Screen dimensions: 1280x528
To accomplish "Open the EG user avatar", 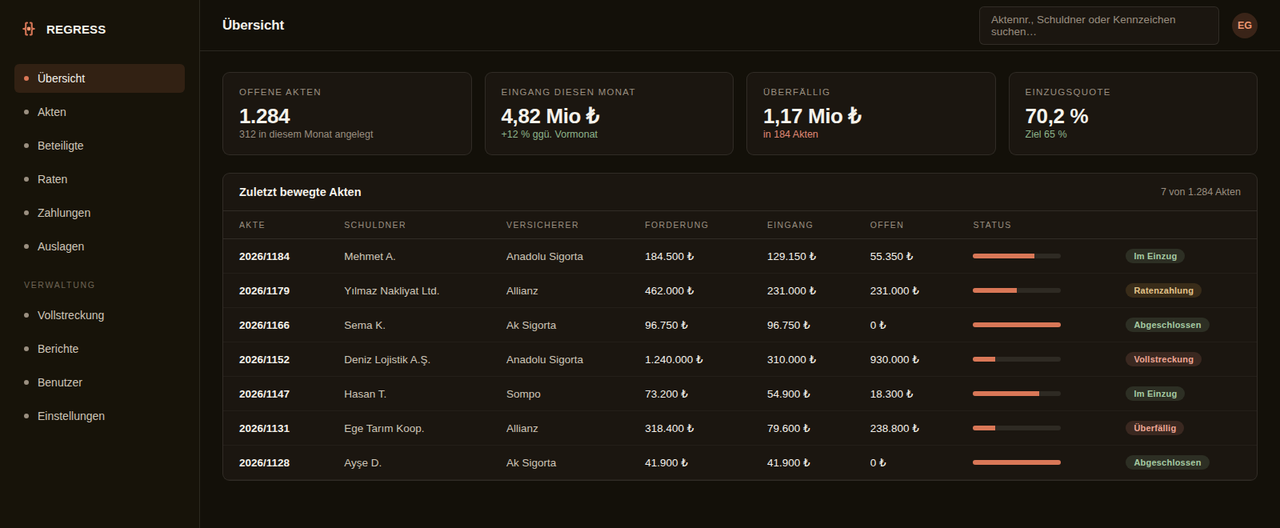I will pyautogui.click(x=1244, y=25).
